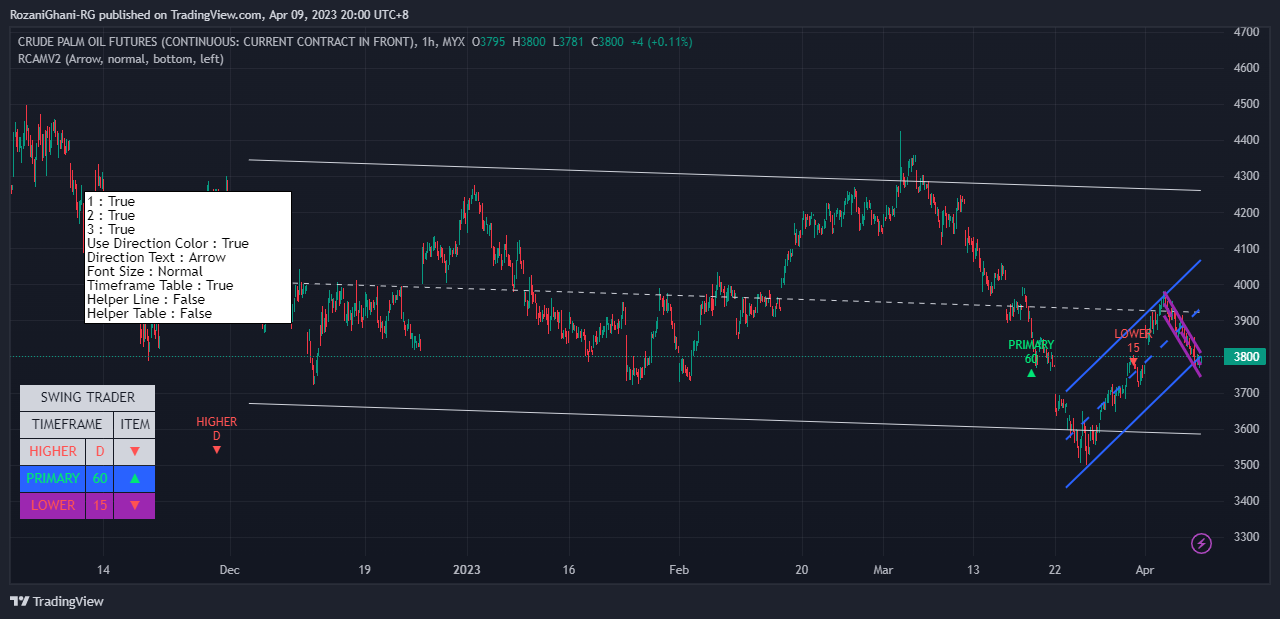Click the red down arrow in the table's LOWER row
This screenshot has height=619, width=1280.
(x=135, y=506)
